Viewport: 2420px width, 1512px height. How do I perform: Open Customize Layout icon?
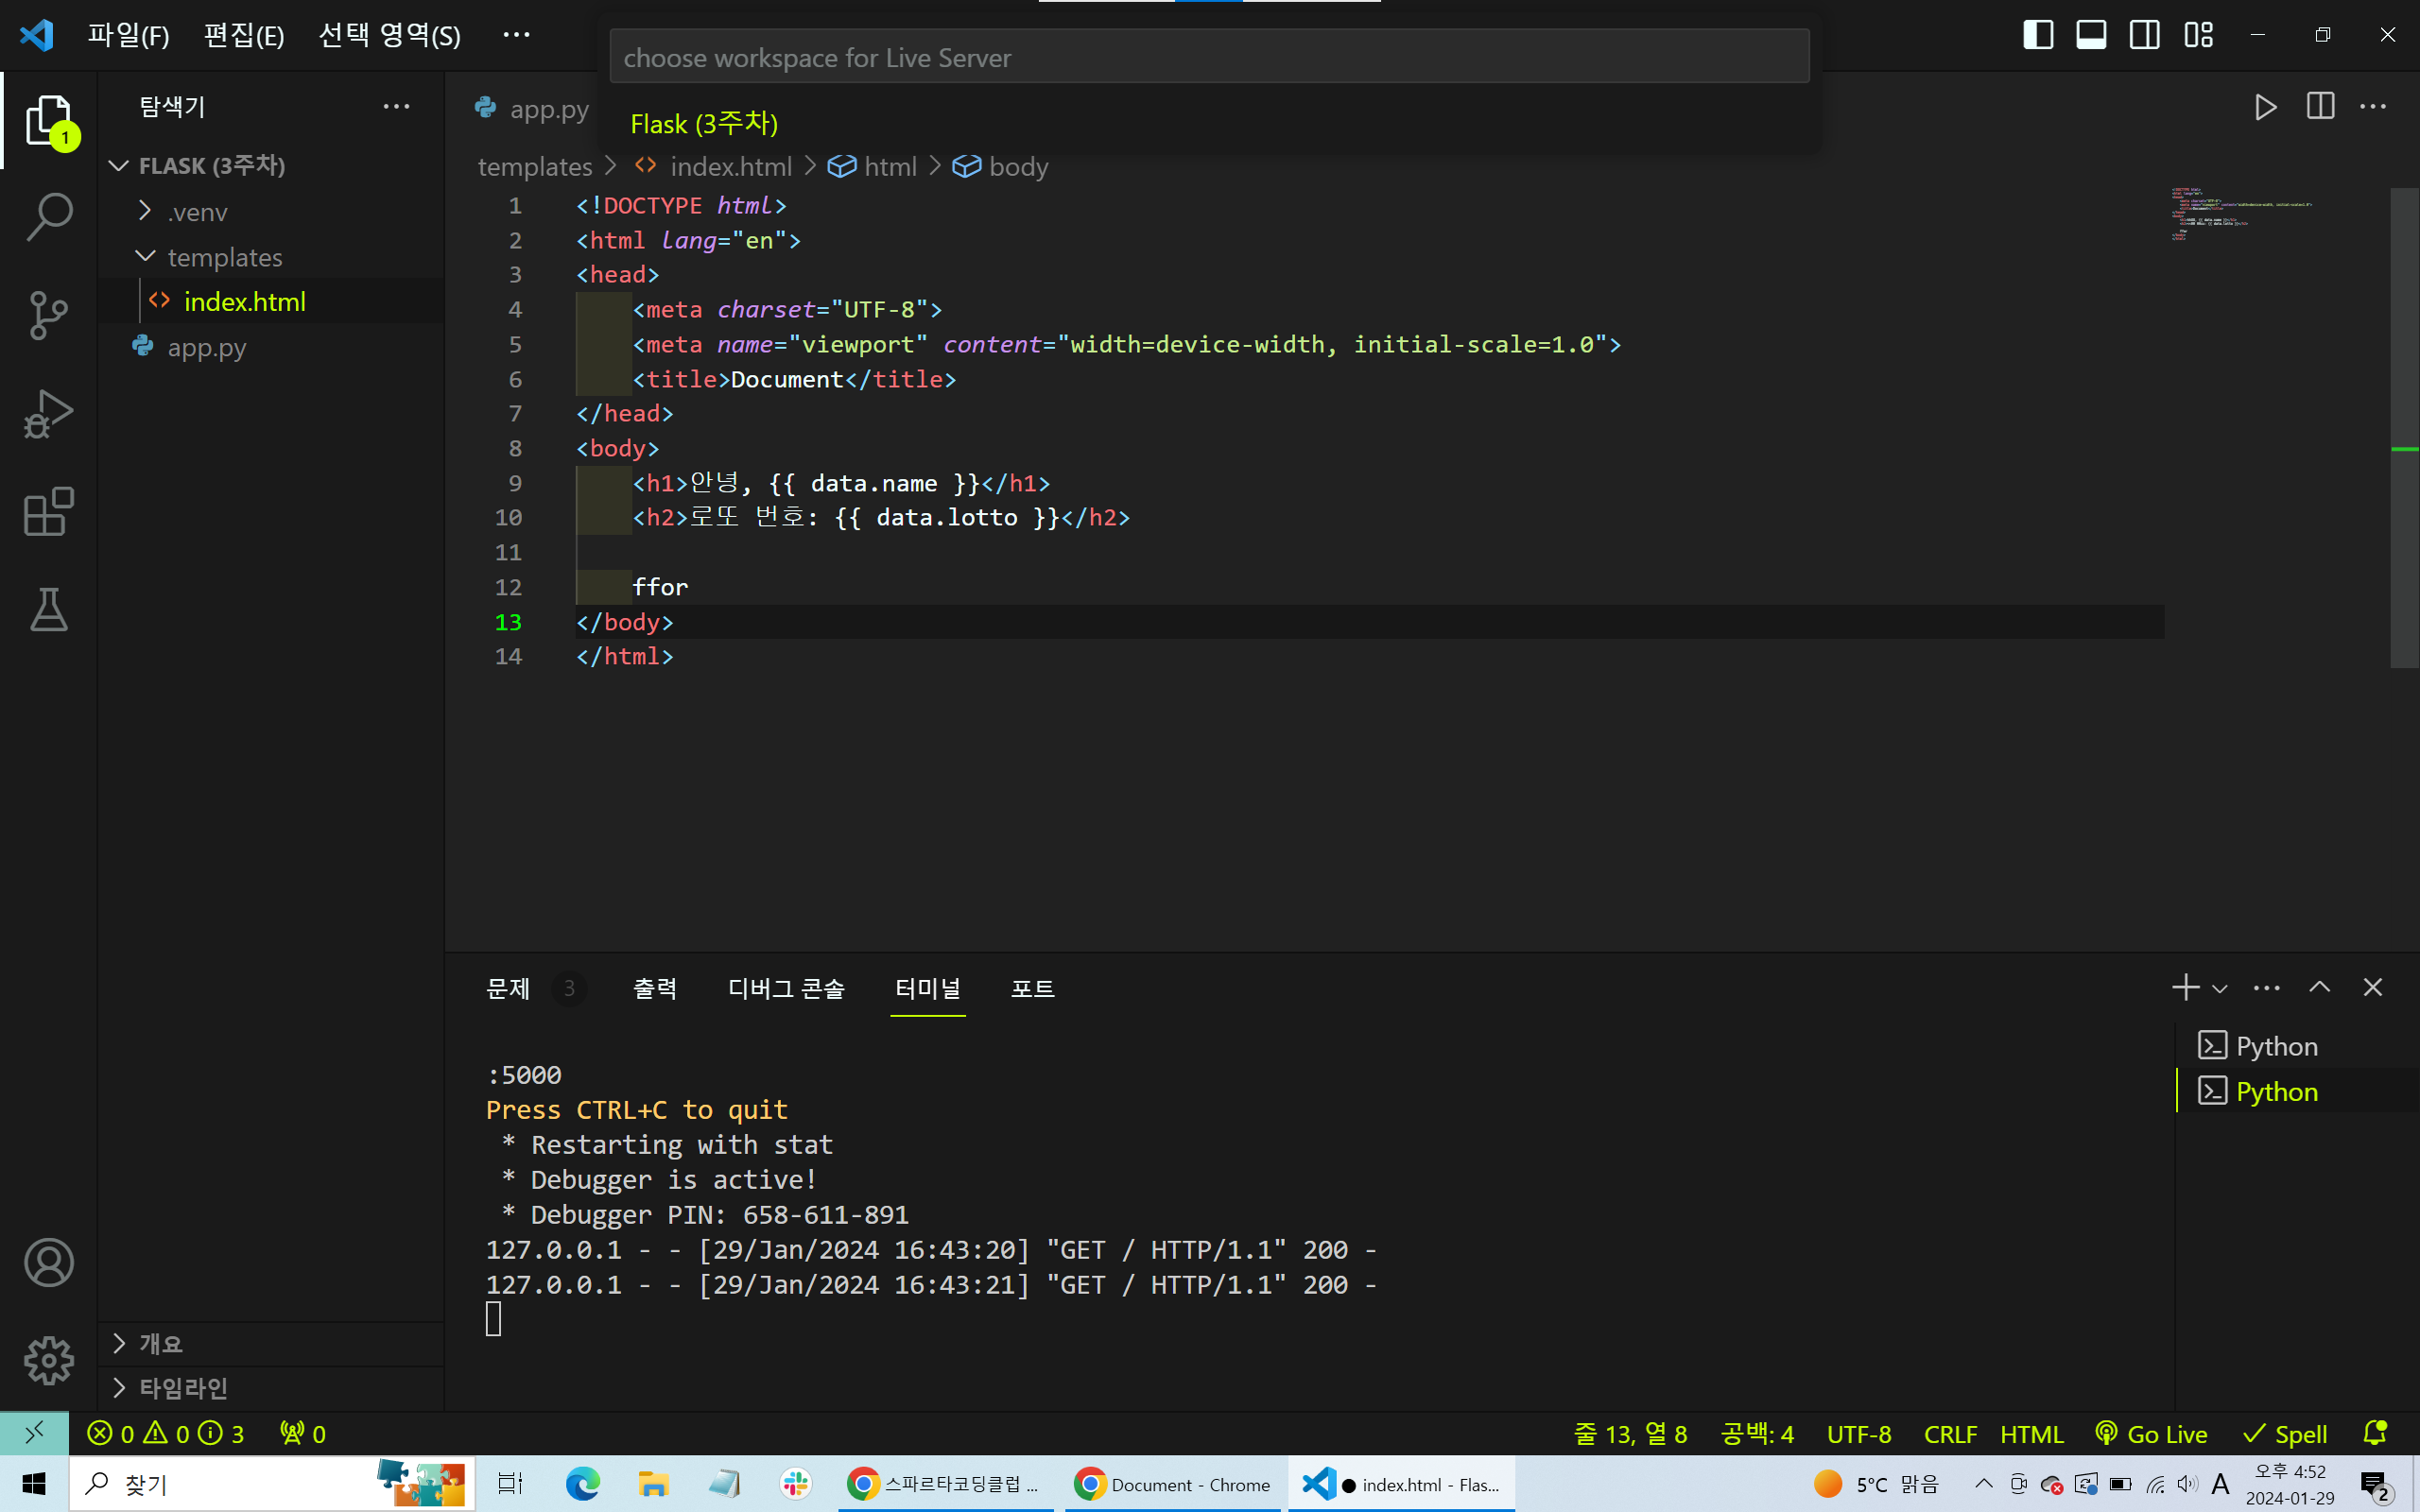point(2198,35)
